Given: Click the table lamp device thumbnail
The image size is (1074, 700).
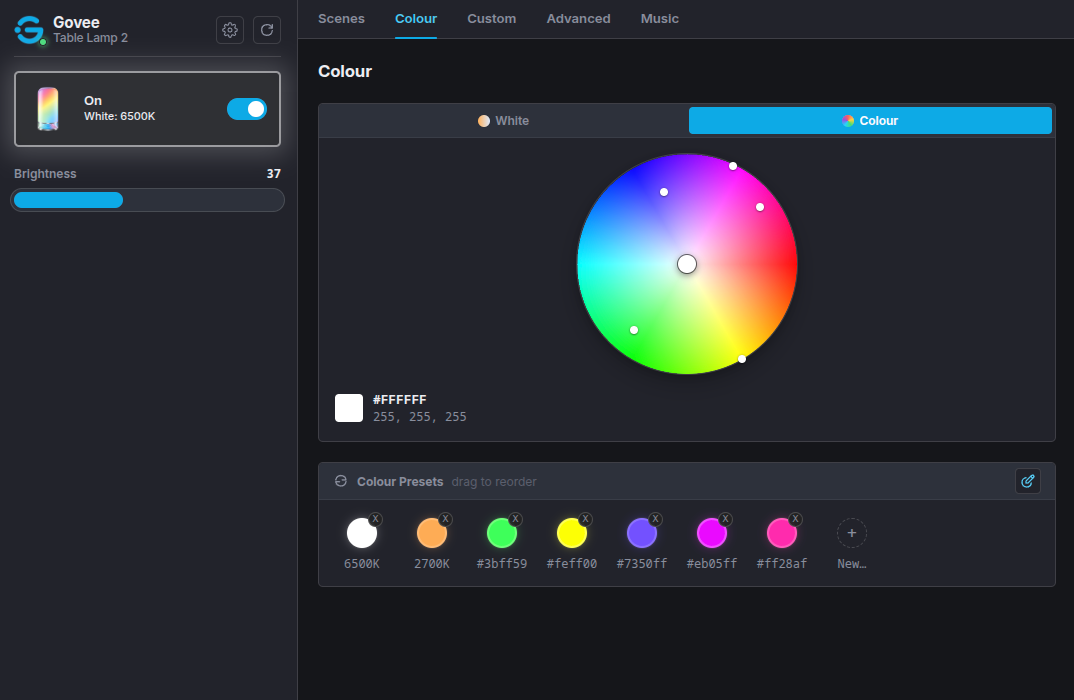Looking at the screenshot, I should coord(48,109).
